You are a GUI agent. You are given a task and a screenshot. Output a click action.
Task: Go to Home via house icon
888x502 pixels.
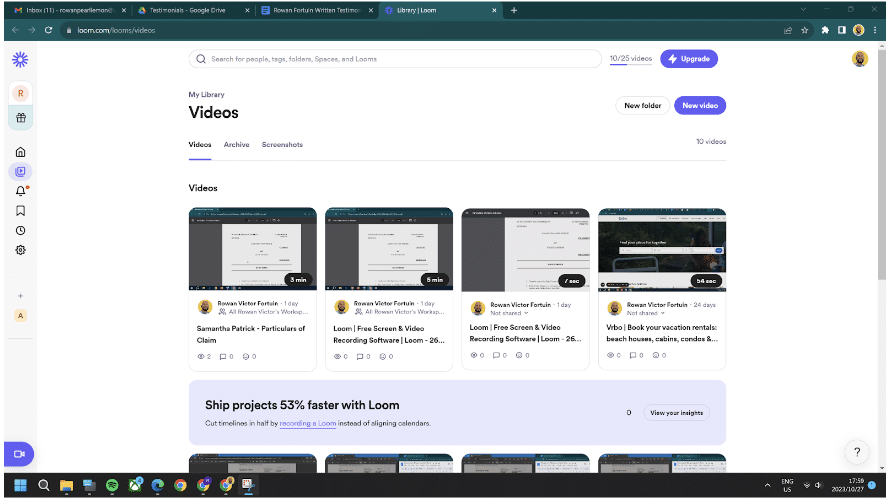pos(20,152)
